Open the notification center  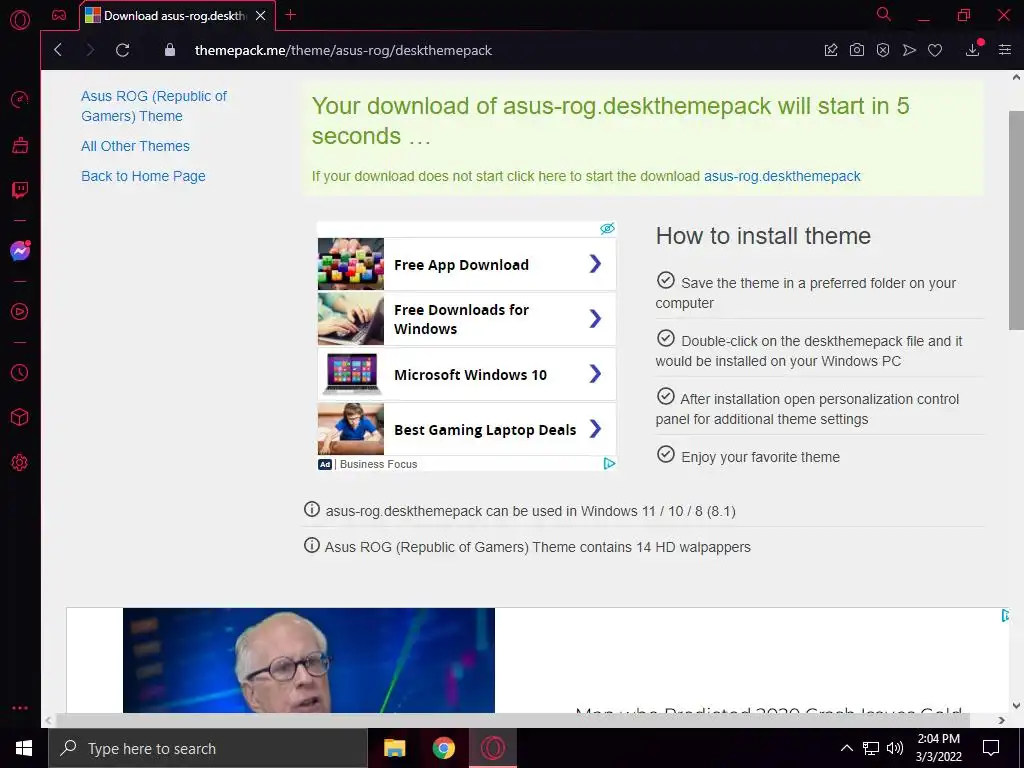point(991,748)
